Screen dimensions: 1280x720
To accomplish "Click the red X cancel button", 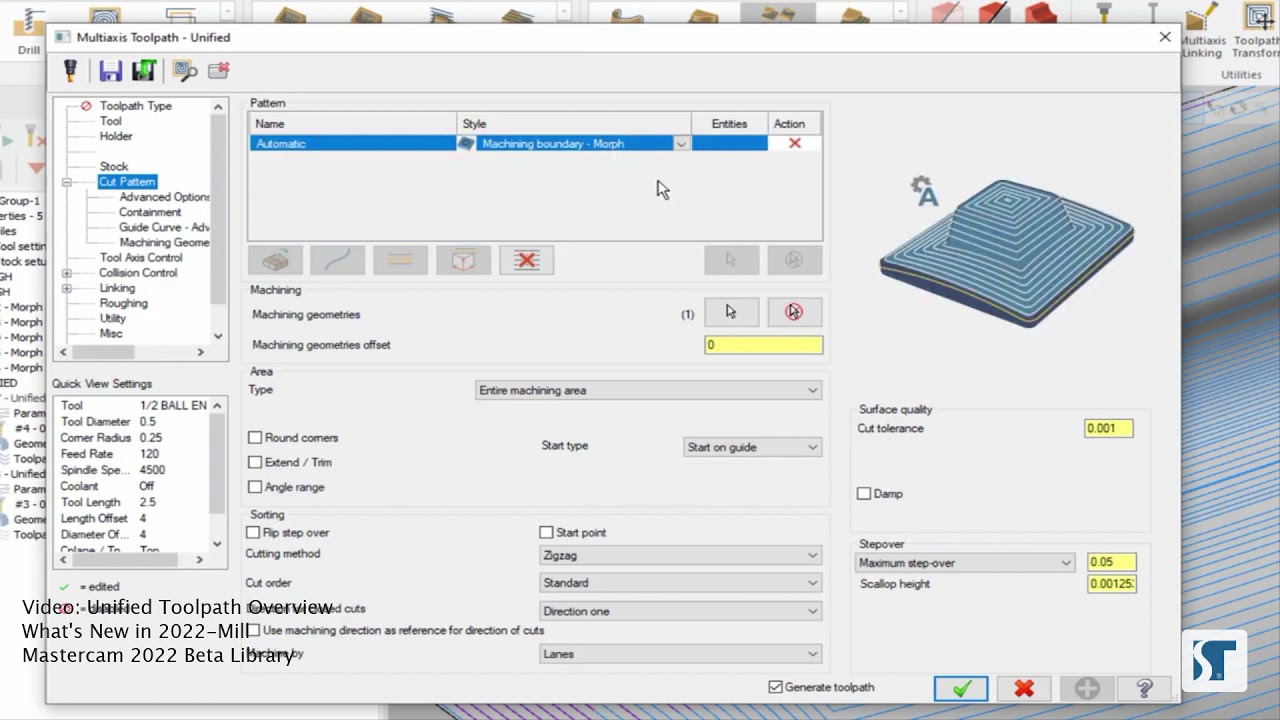I will click(x=1024, y=688).
